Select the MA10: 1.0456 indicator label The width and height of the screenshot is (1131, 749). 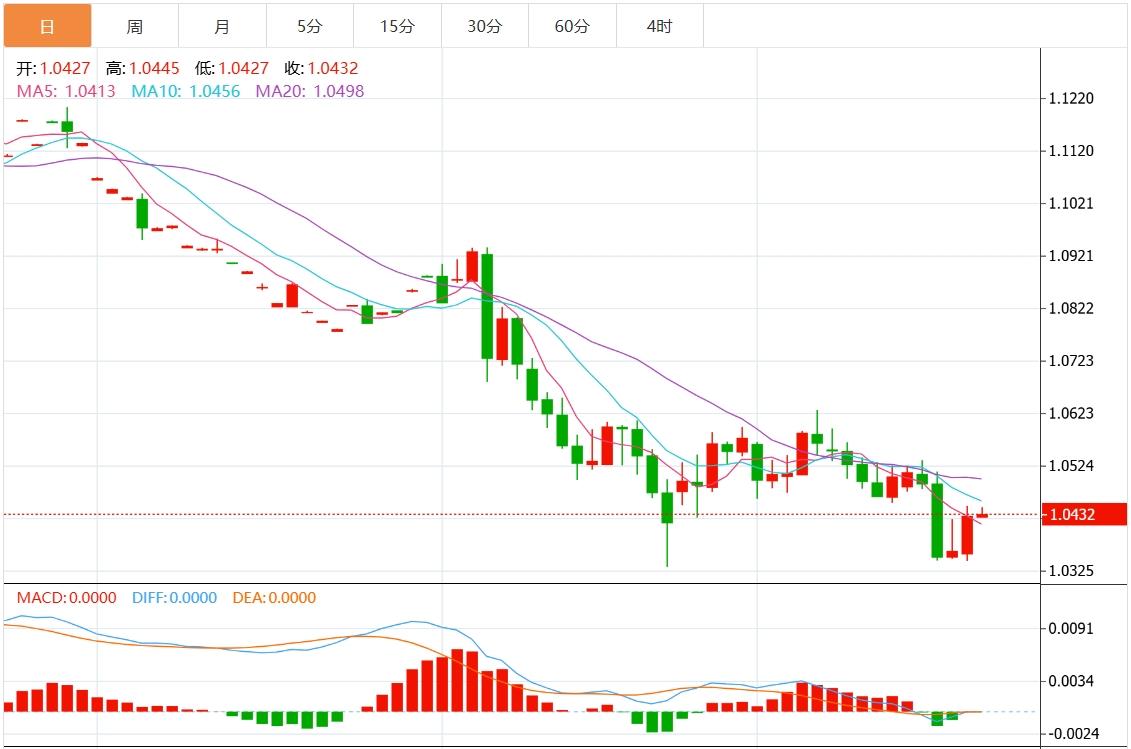pyautogui.click(x=186, y=91)
